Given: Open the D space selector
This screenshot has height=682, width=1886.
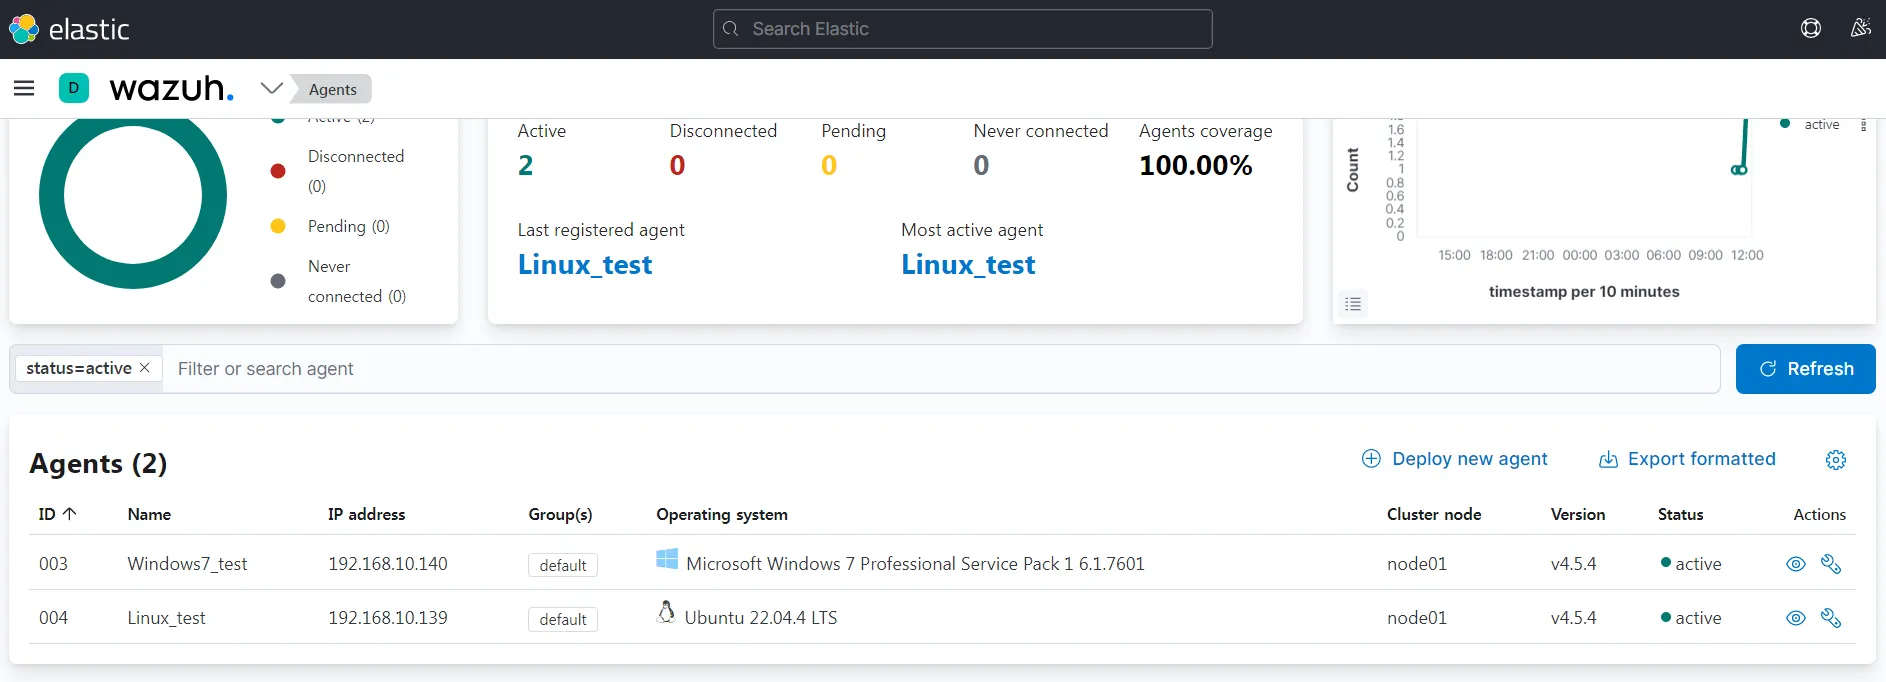Looking at the screenshot, I should click(74, 89).
